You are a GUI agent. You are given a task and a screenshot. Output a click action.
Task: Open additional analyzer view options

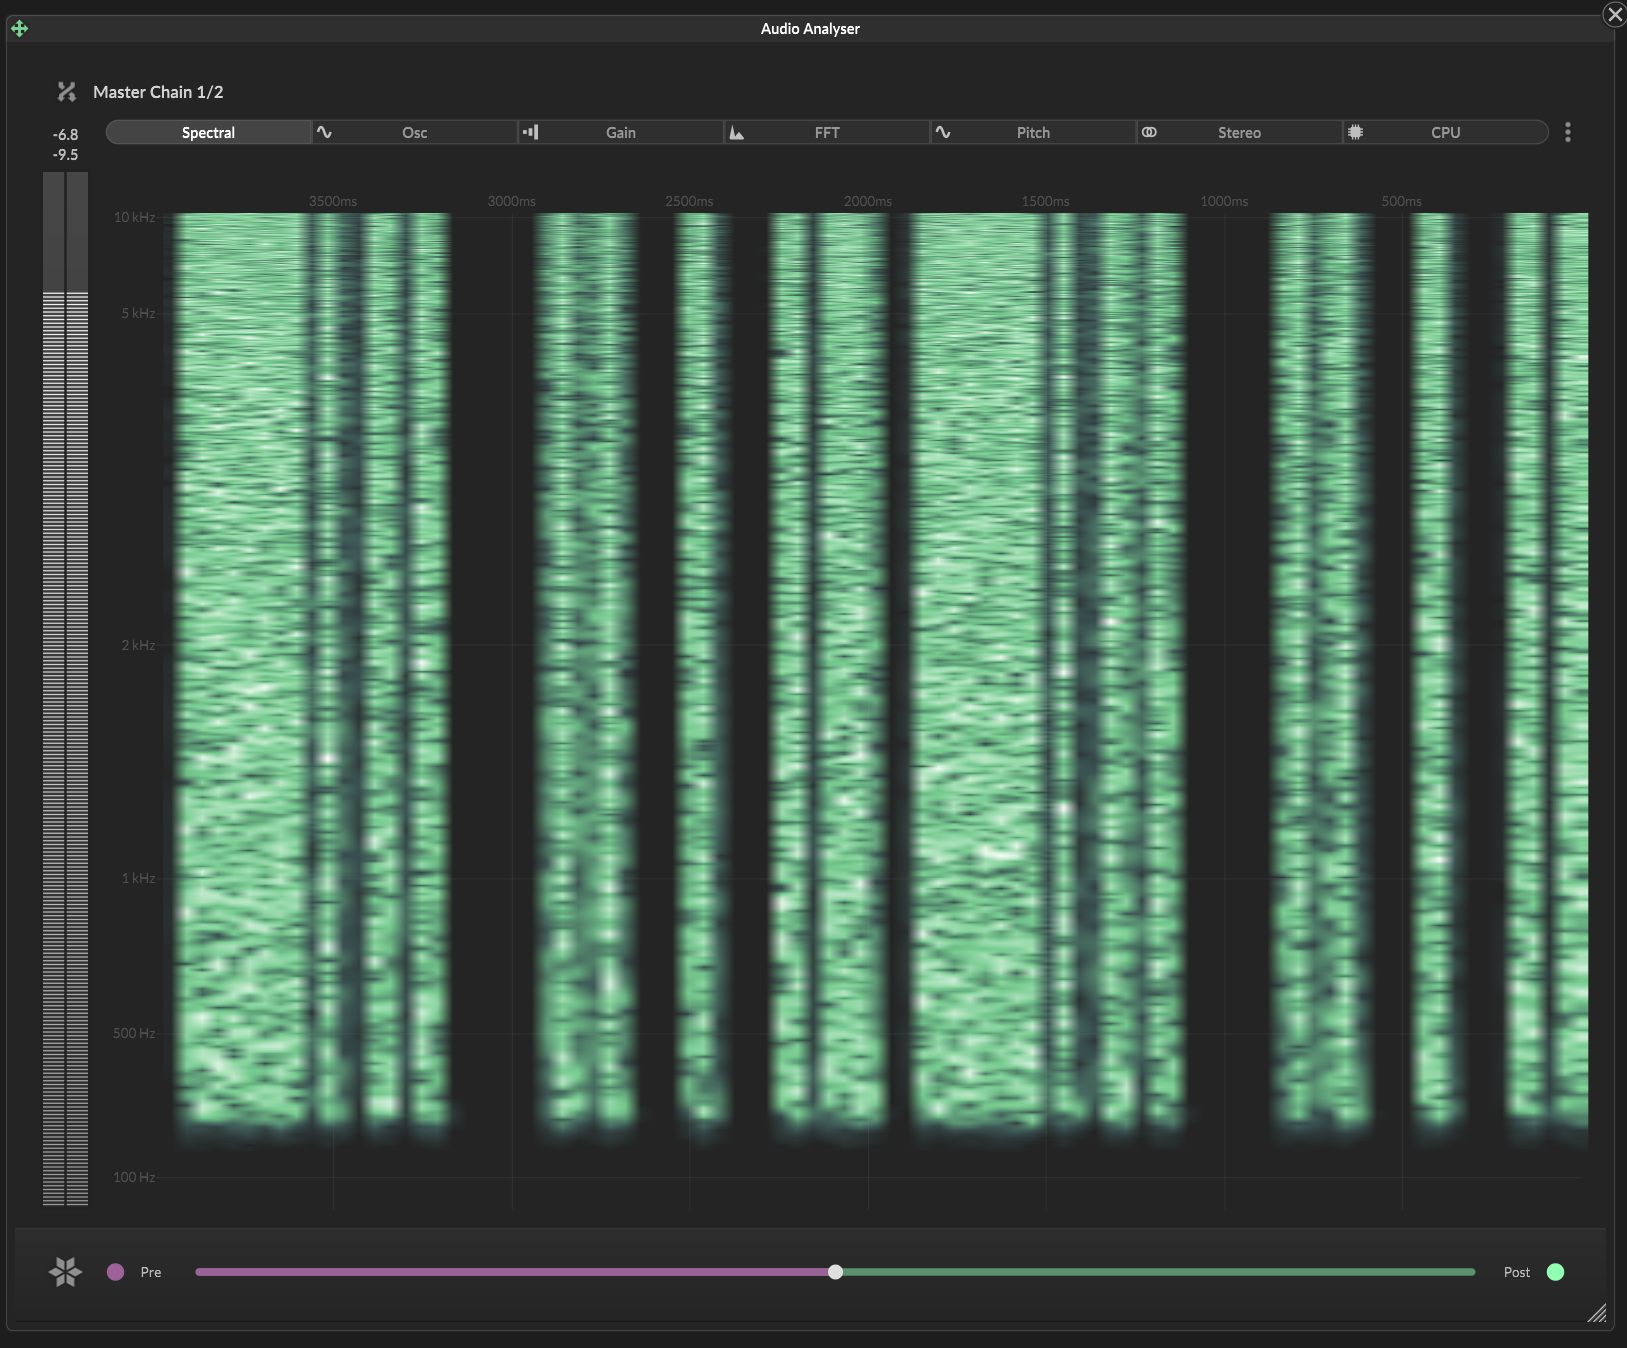[x=1566, y=131]
